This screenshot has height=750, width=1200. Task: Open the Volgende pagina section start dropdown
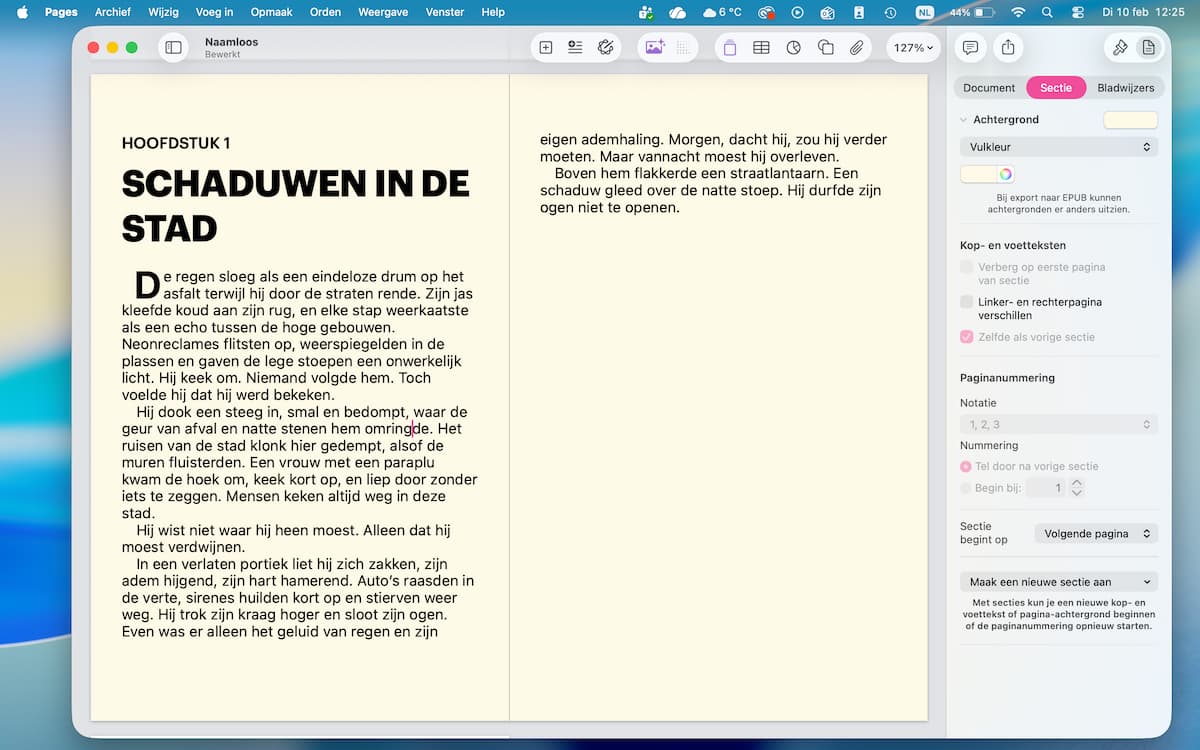(1096, 534)
